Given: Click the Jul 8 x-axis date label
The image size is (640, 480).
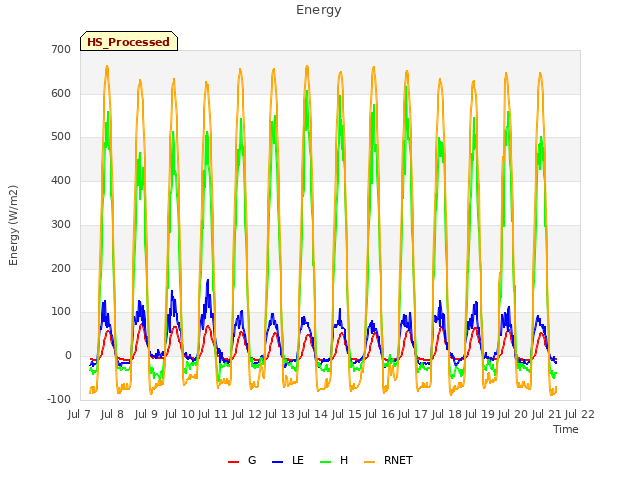Looking at the screenshot, I should pos(112,414).
